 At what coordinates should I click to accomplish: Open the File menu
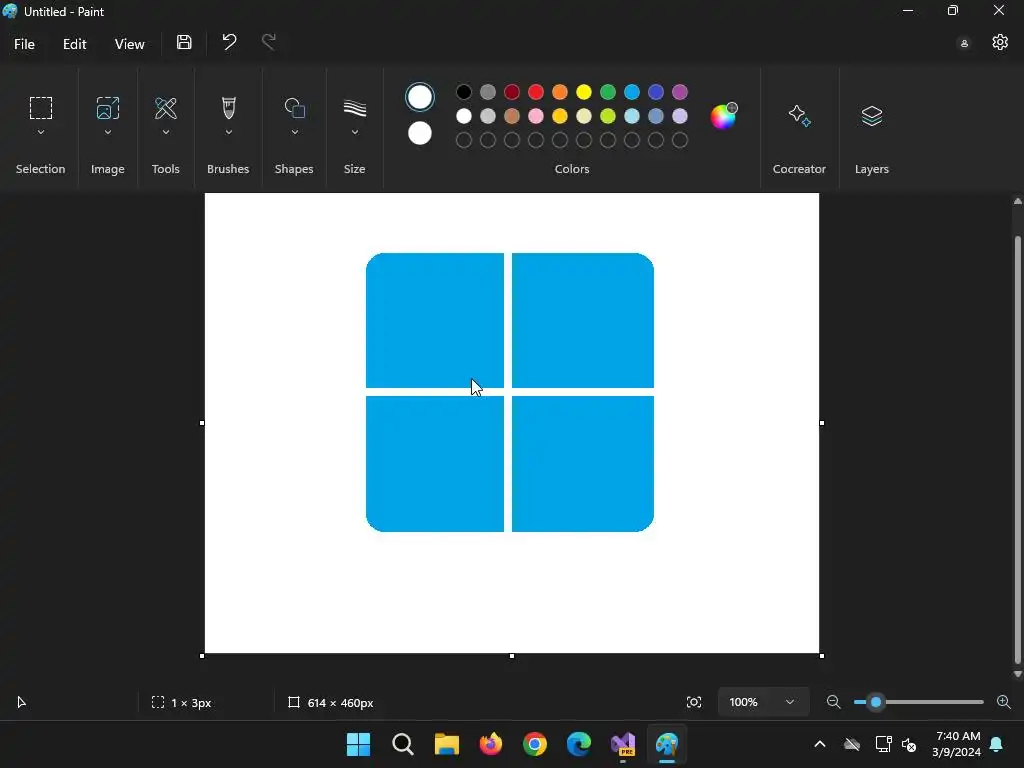click(x=24, y=44)
